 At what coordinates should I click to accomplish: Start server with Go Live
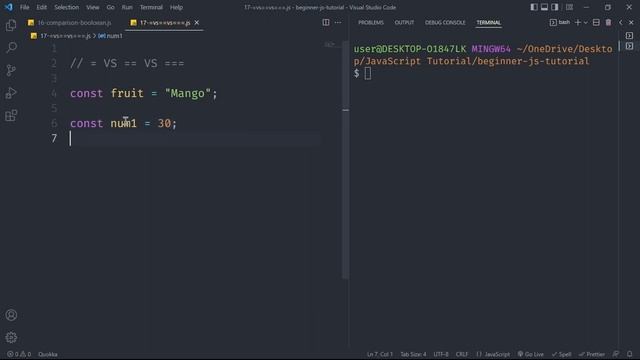click(x=531, y=354)
